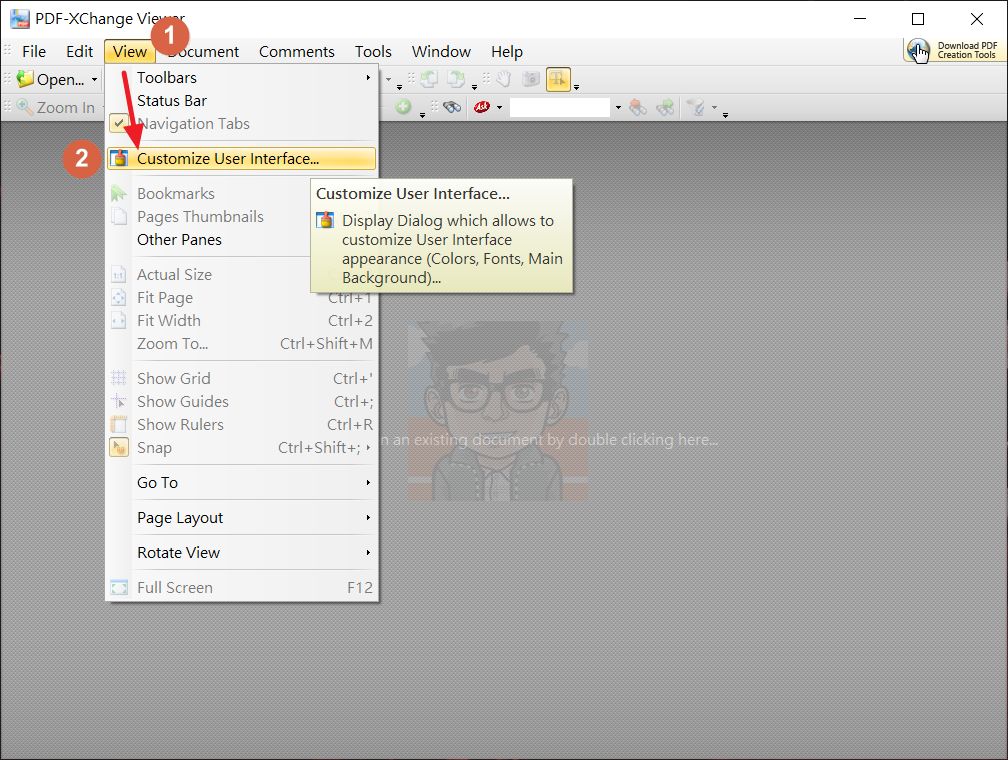
Task: Expand the Snap submenu arrow
Action: (368, 448)
